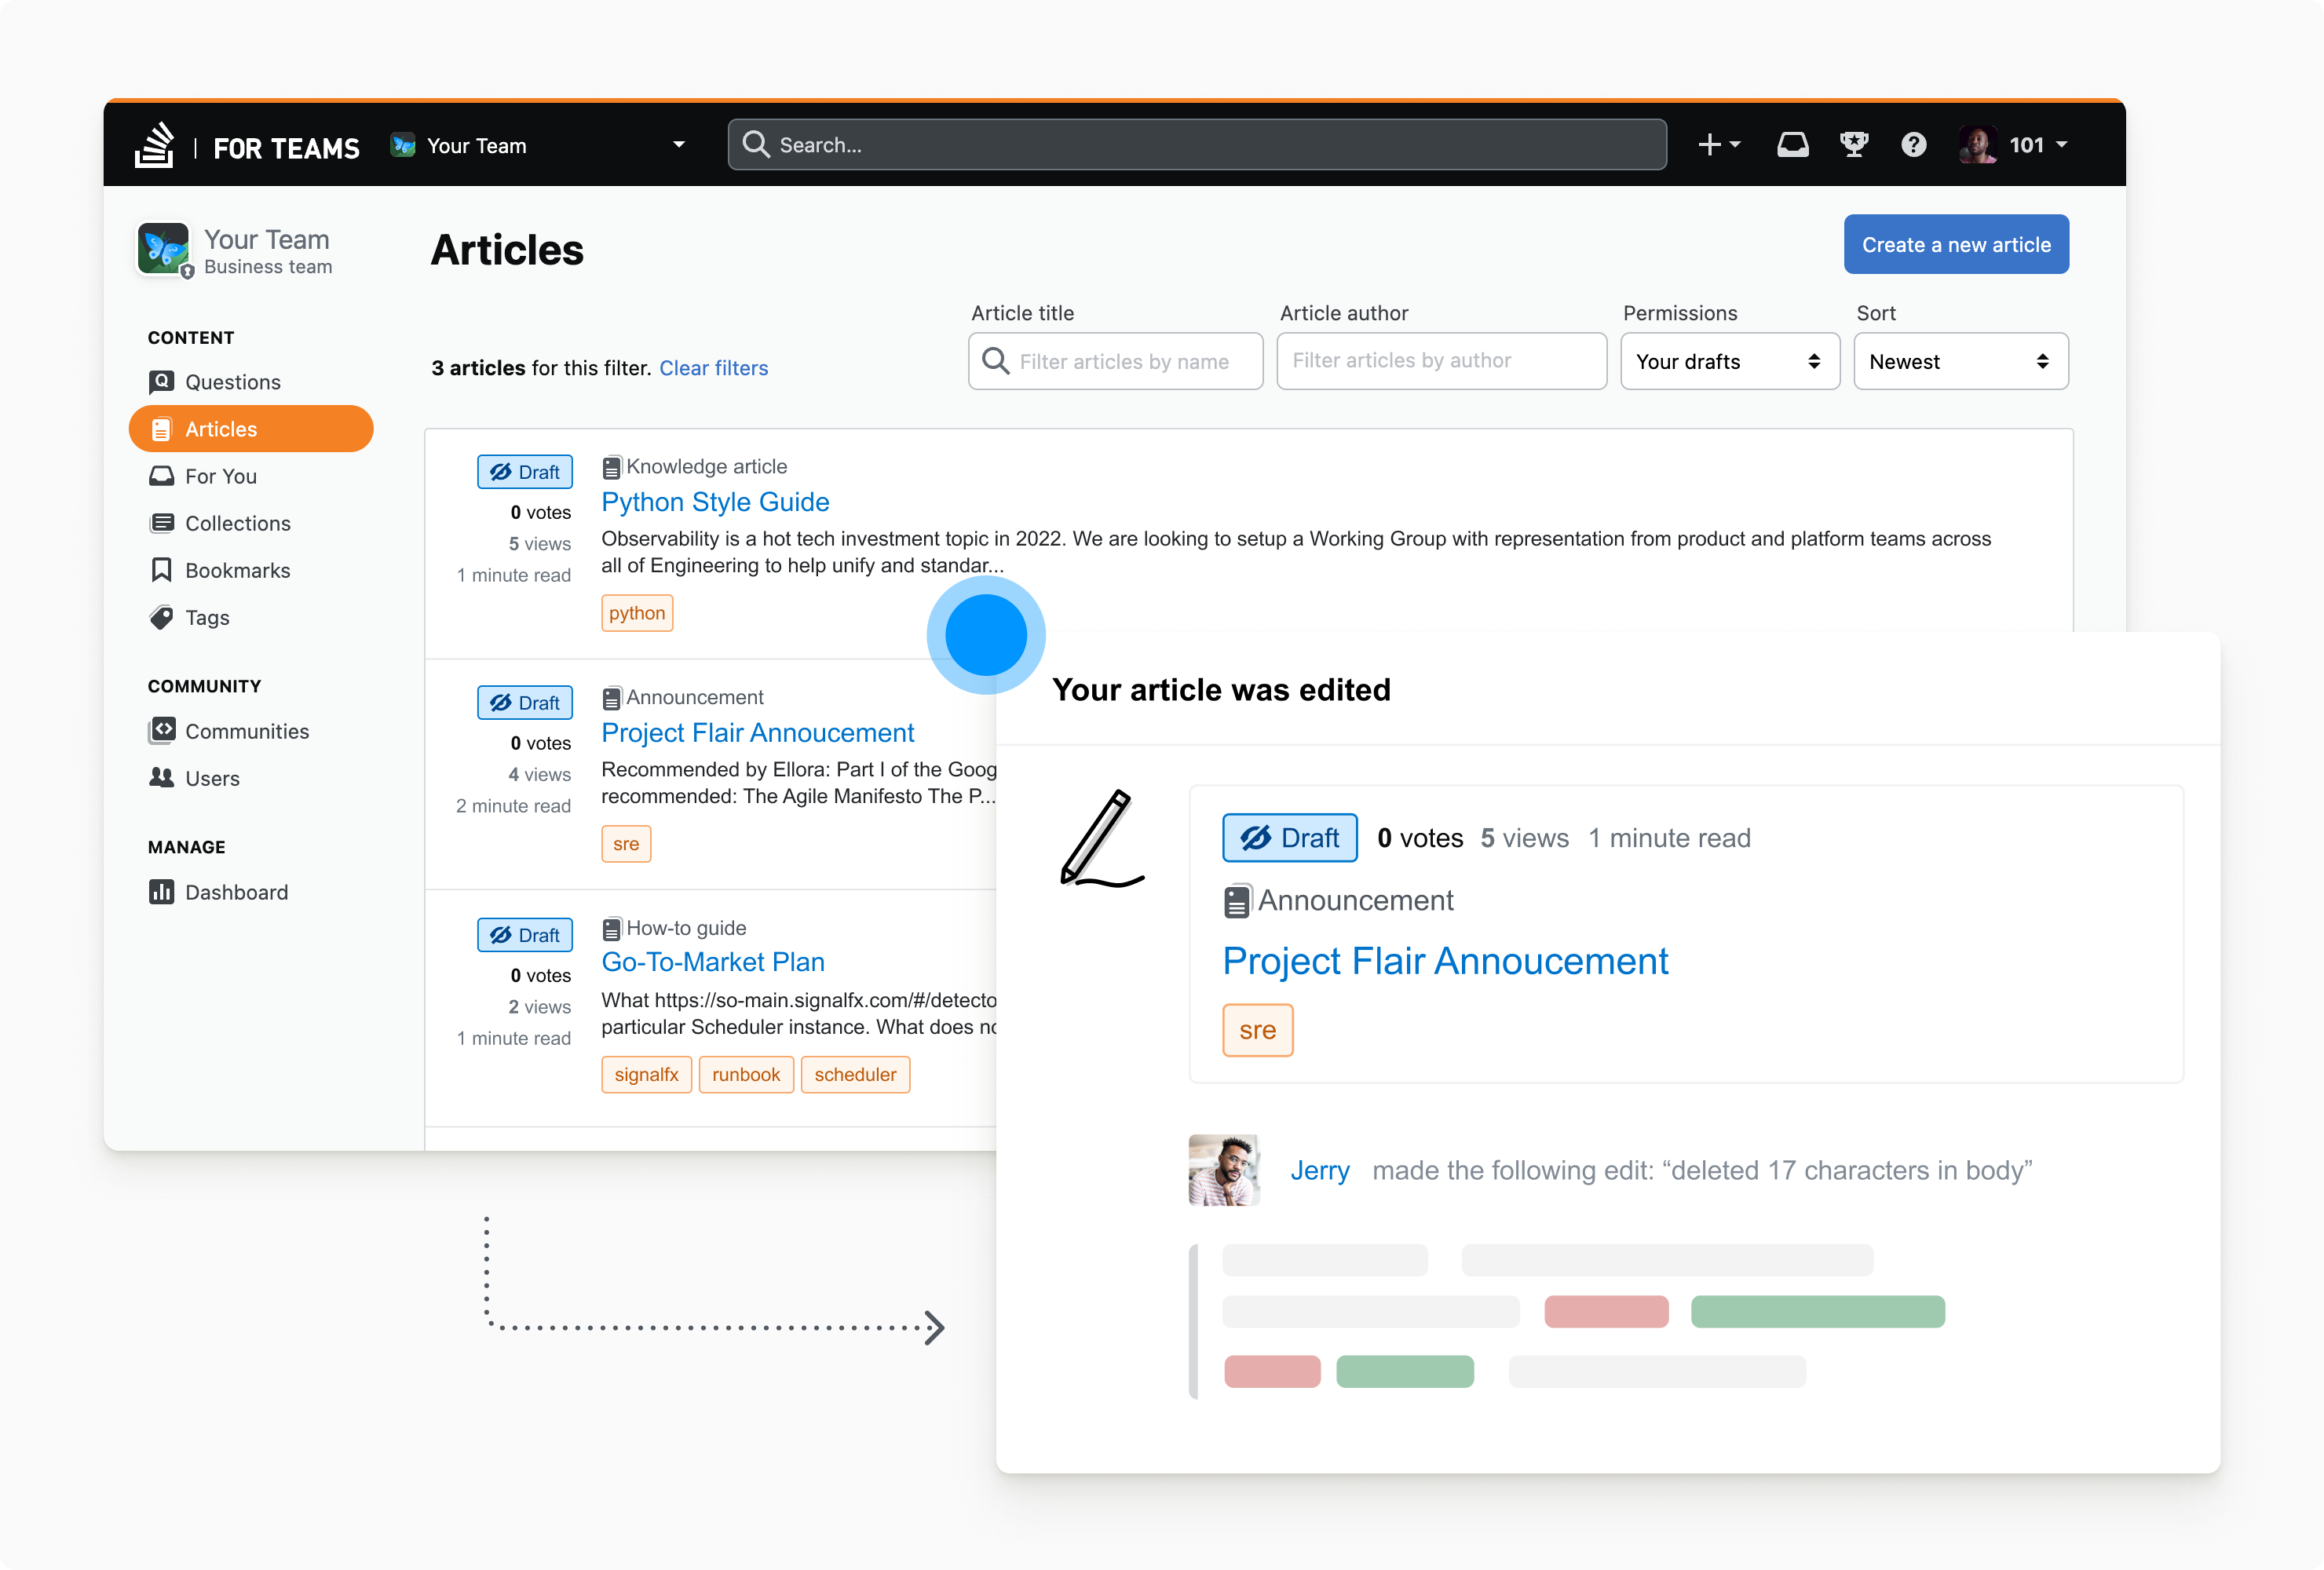Viewport: 2324px width, 1570px height.
Task: Open the Sort Newest dropdown
Action: (x=1960, y=361)
